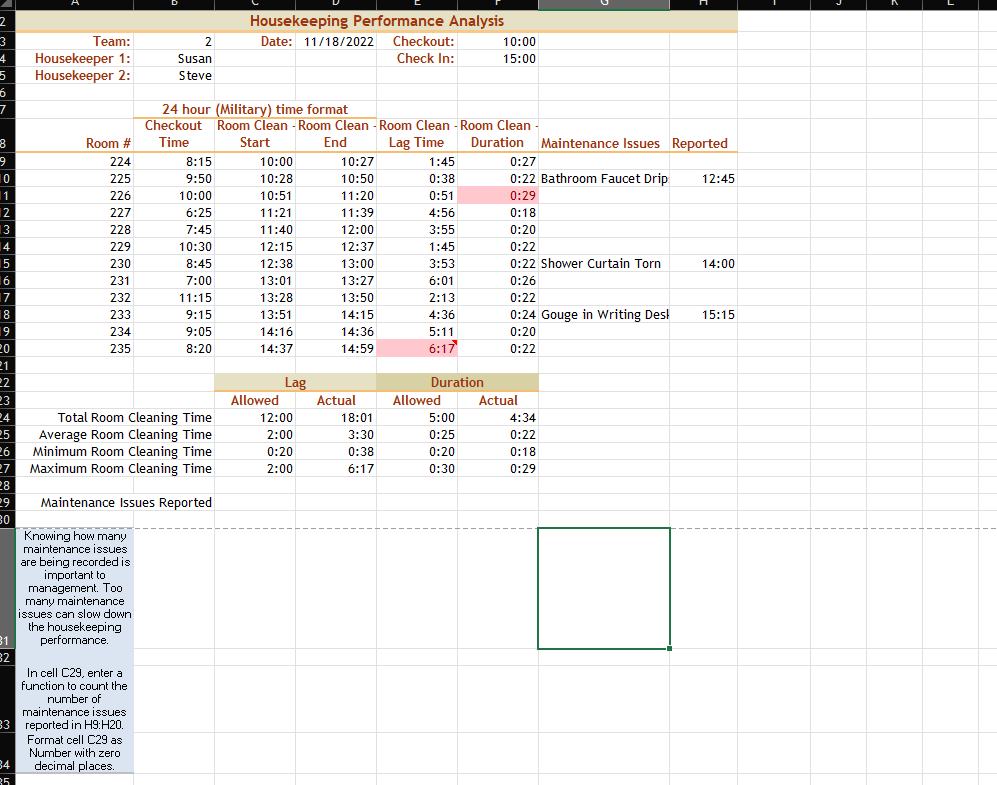Click the Allowed header under the Lag section

pos(254,399)
